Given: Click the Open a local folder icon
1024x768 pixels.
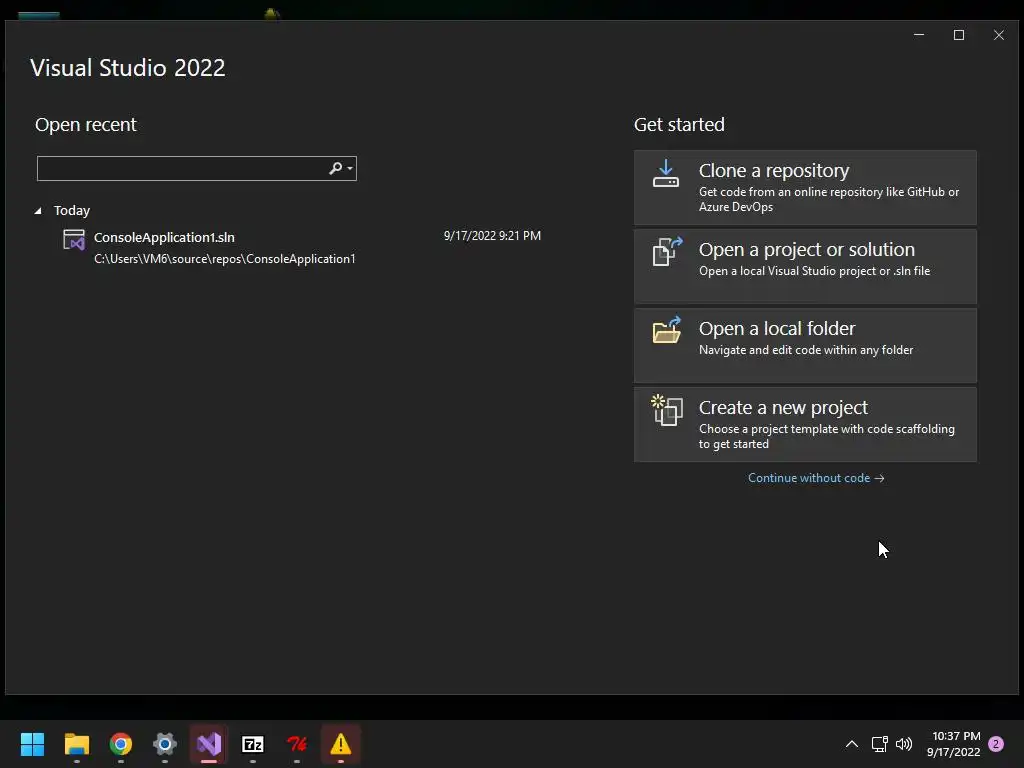Looking at the screenshot, I should (667, 330).
